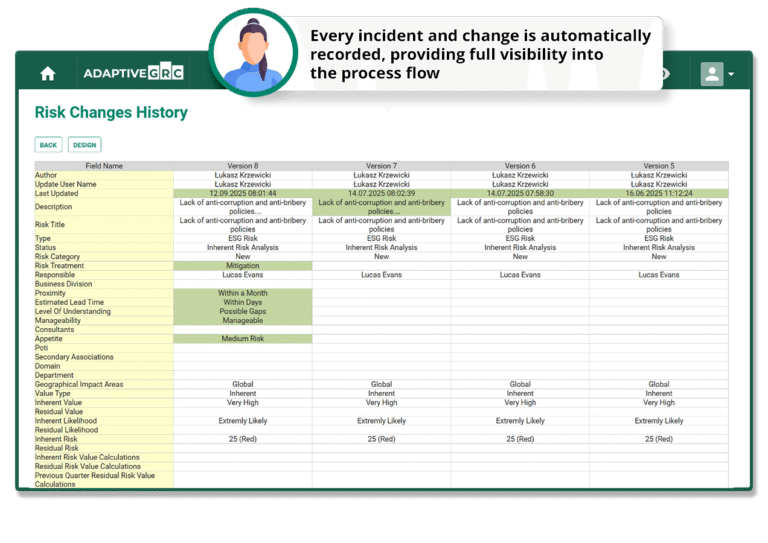
Task: Select the Possible Gaps cell
Action: [242, 311]
